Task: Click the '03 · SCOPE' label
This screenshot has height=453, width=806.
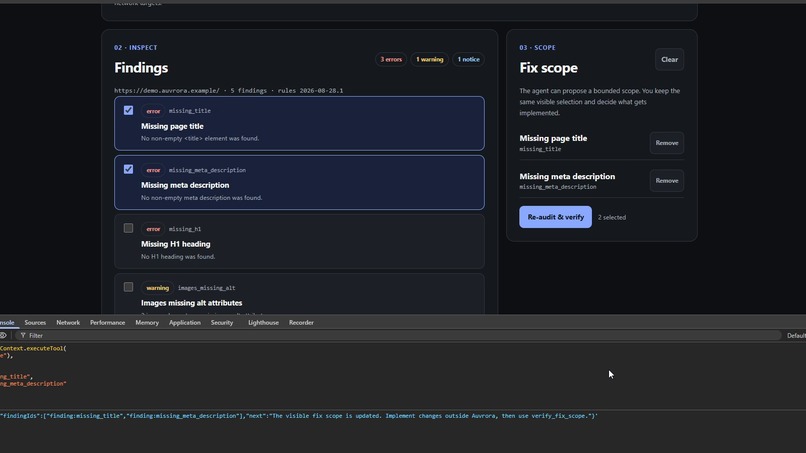Action: coord(537,47)
